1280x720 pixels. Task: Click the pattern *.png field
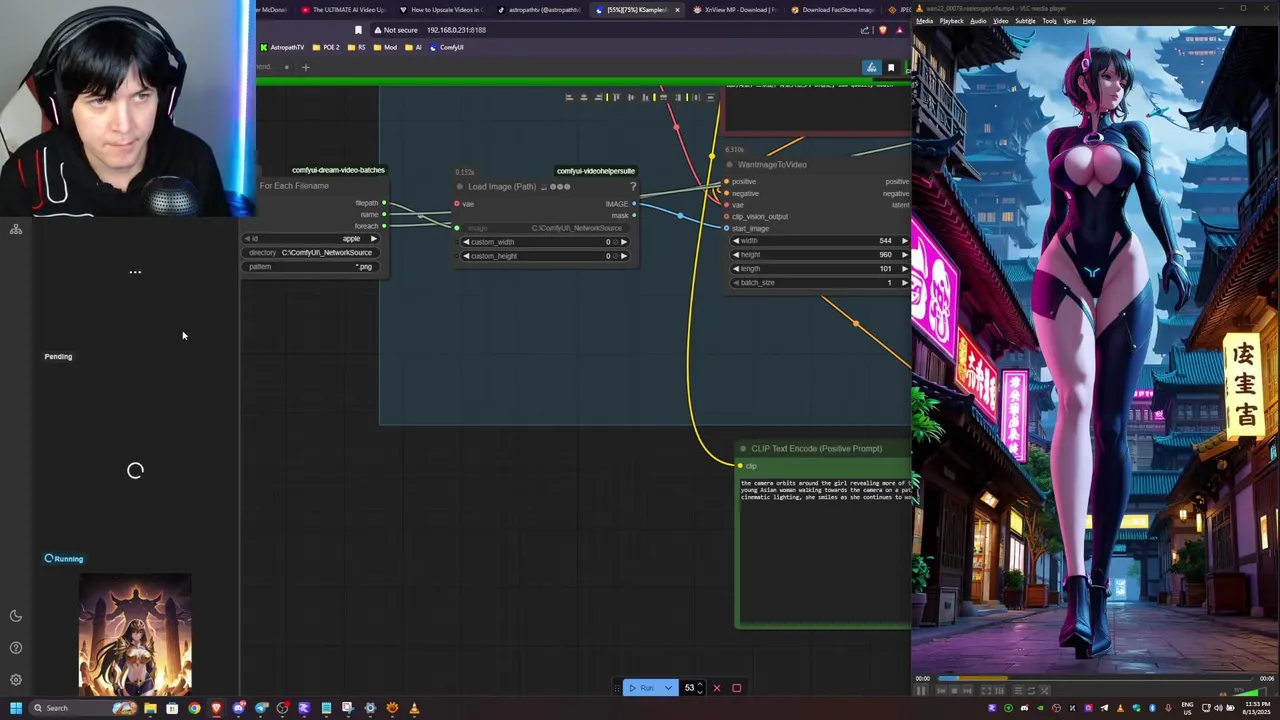click(x=311, y=267)
